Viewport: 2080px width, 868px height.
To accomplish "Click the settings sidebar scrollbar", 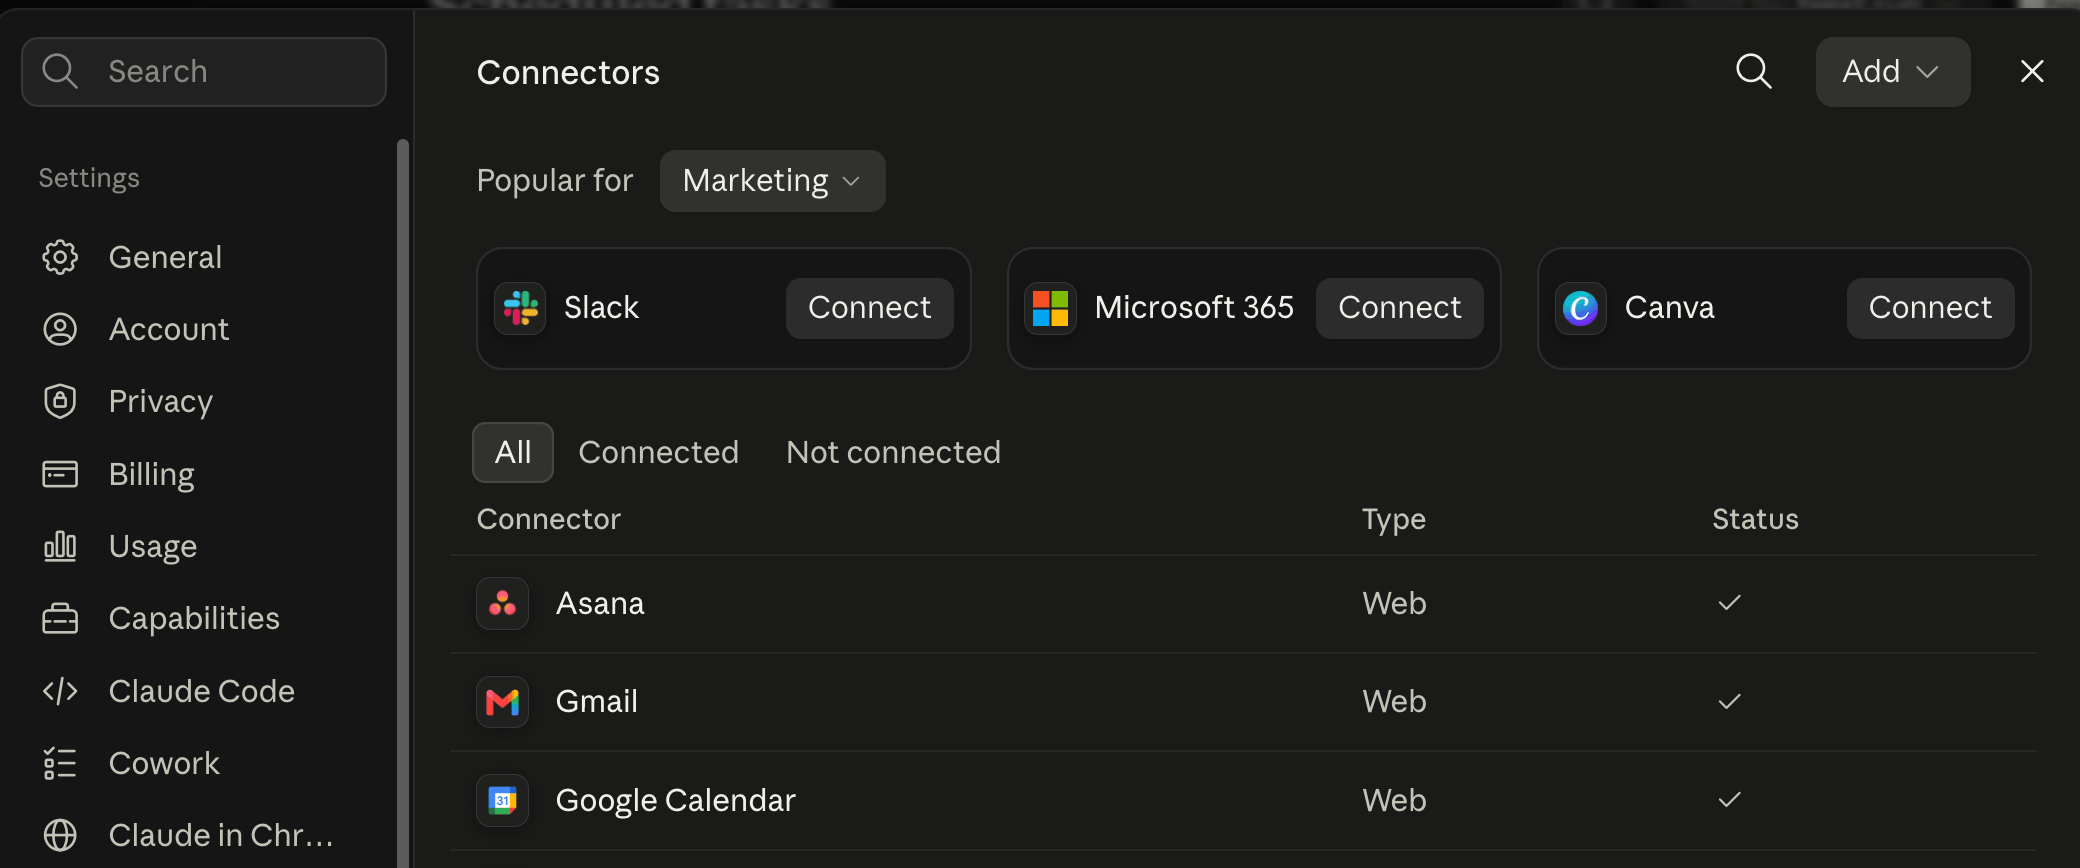I will [403, 503].
